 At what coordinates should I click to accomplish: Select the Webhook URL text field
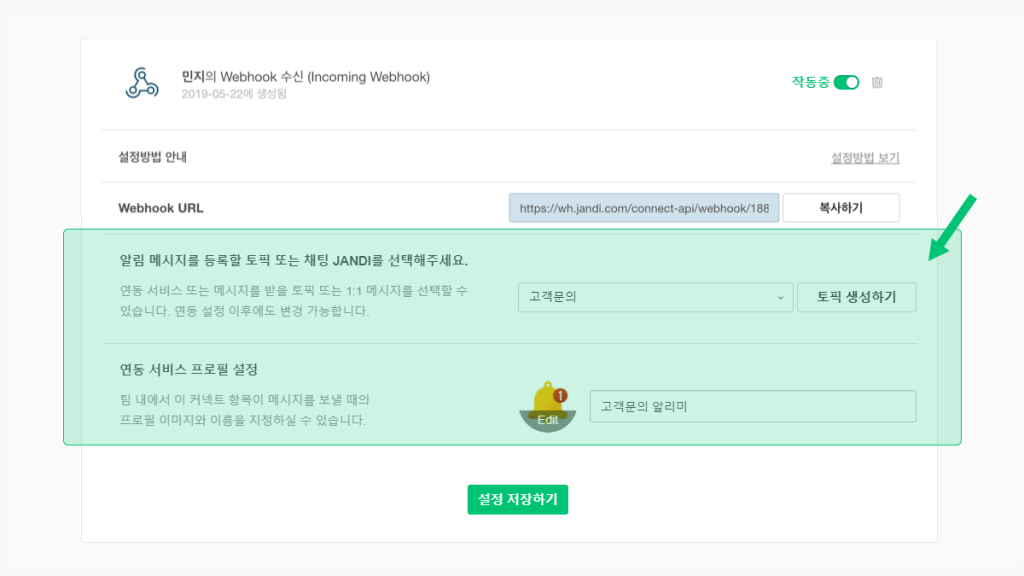(643, 208)
